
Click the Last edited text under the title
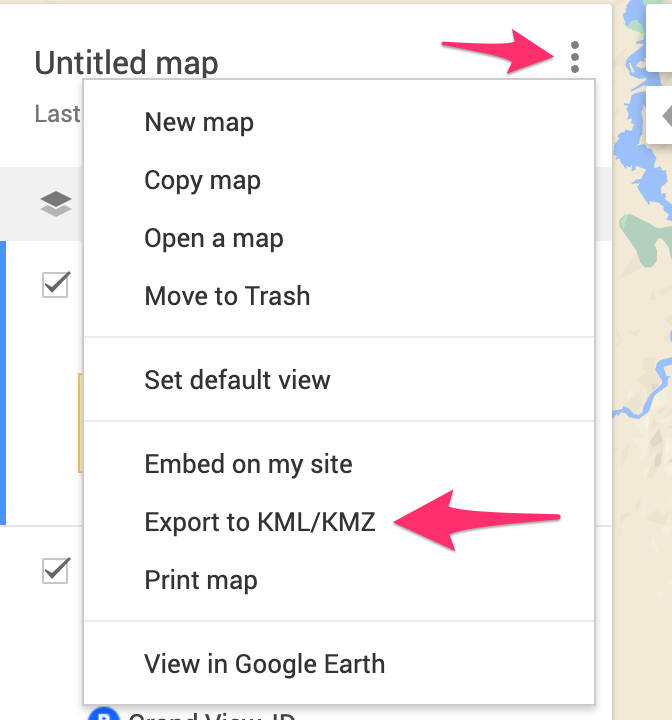click(x=58, y=114)
